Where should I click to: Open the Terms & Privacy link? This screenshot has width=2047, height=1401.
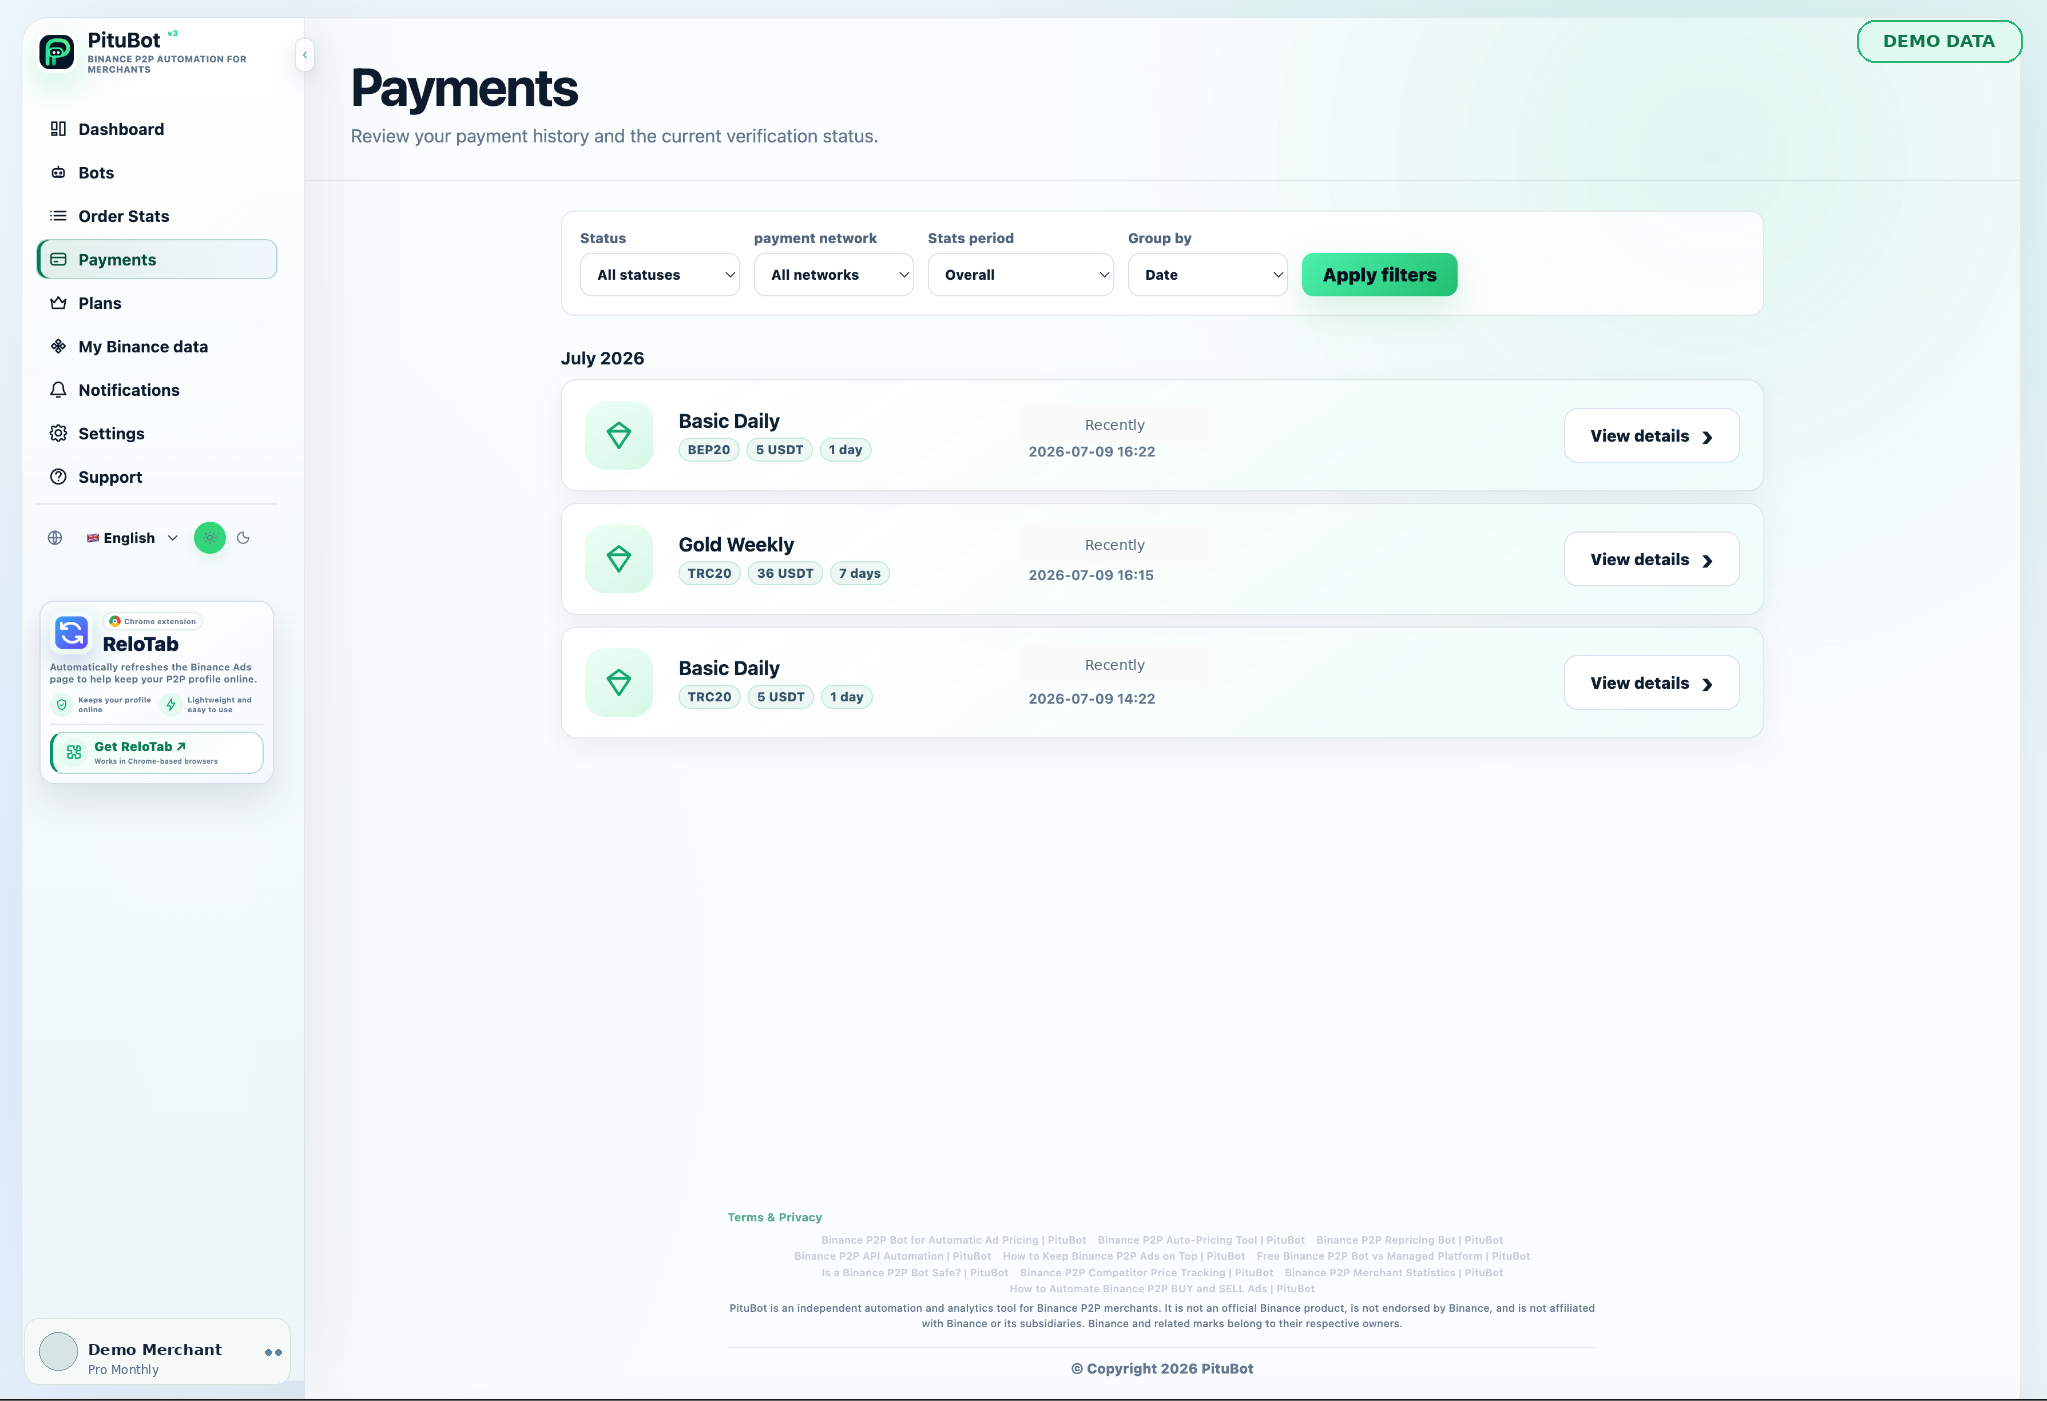[x=775, y=1217]
